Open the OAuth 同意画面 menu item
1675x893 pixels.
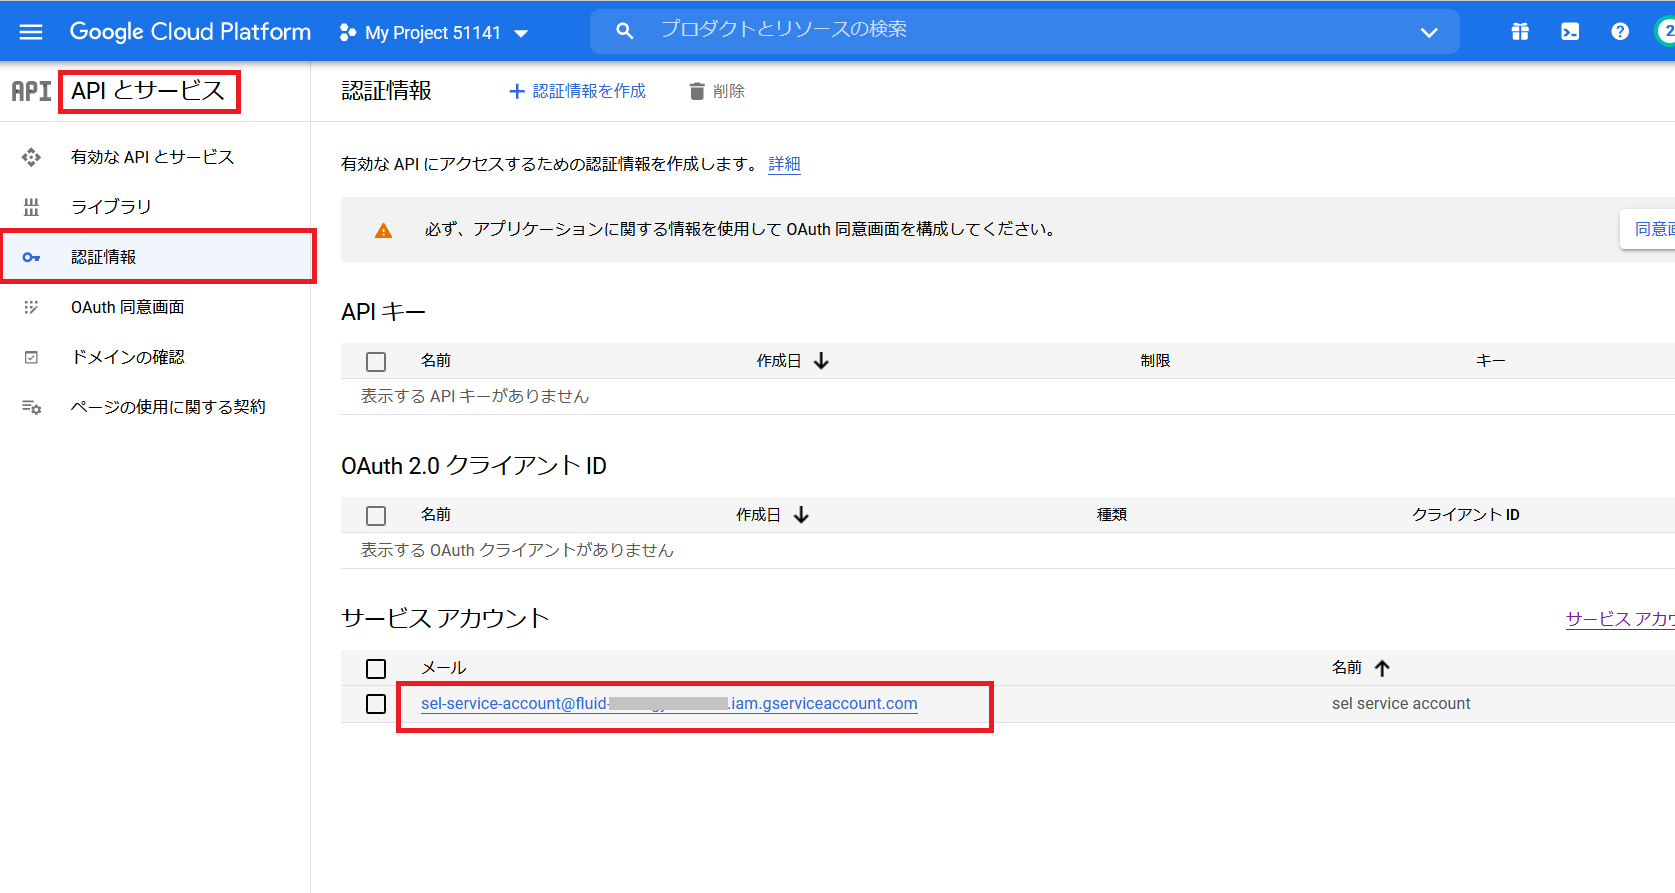pos(155,307)
